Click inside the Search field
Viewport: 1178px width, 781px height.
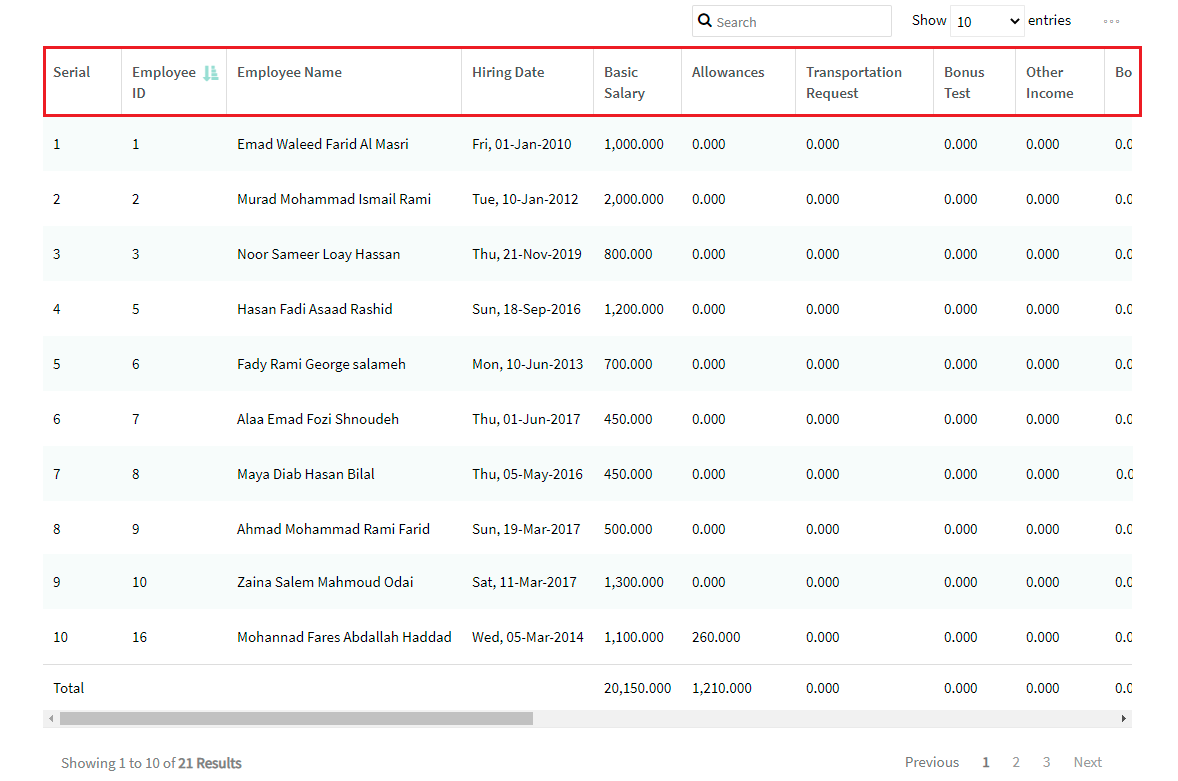point(792,21)
